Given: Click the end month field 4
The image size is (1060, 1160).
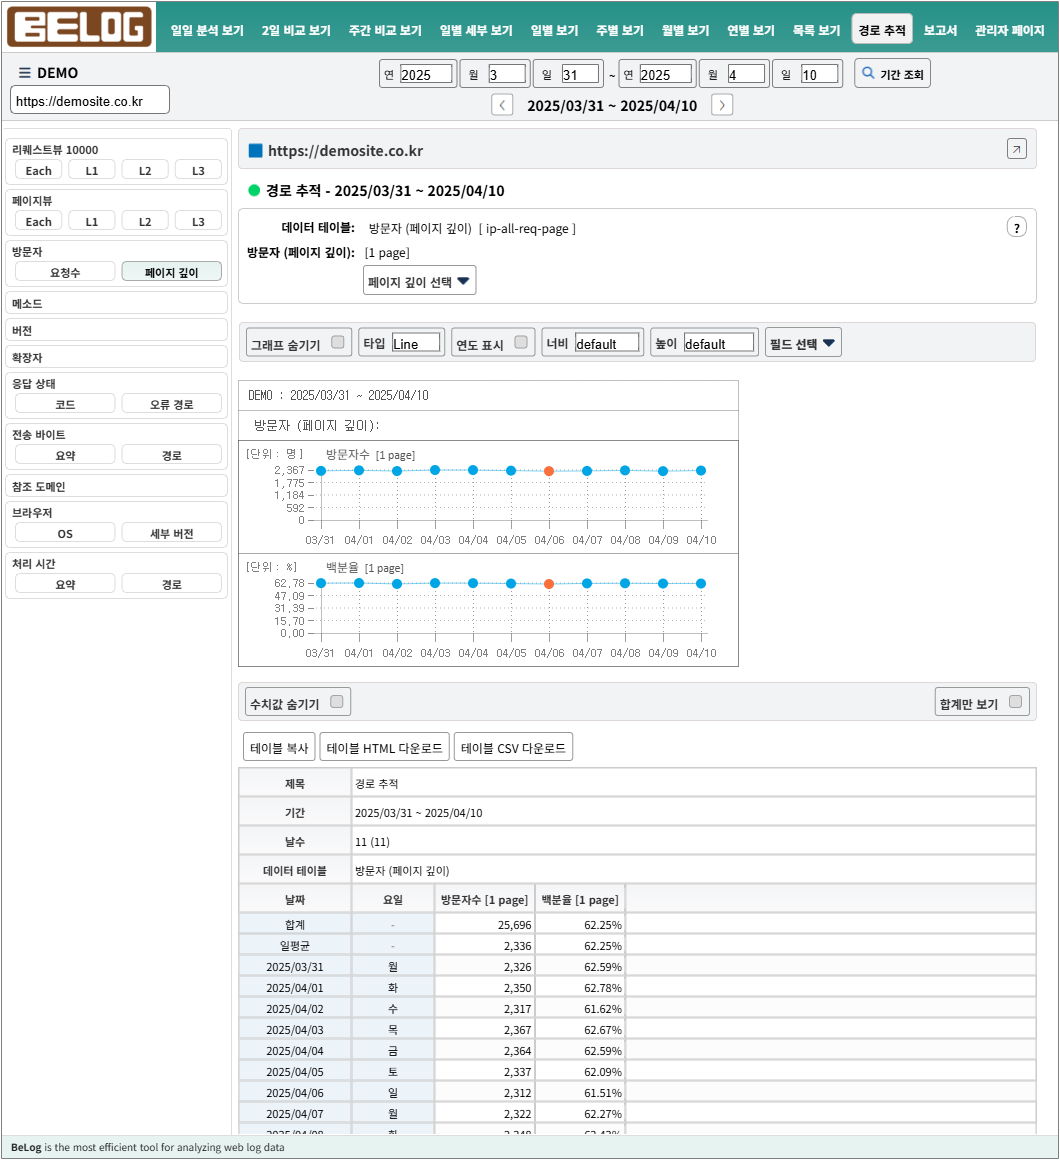Looking at the screenshot, I should click(746, 74).
